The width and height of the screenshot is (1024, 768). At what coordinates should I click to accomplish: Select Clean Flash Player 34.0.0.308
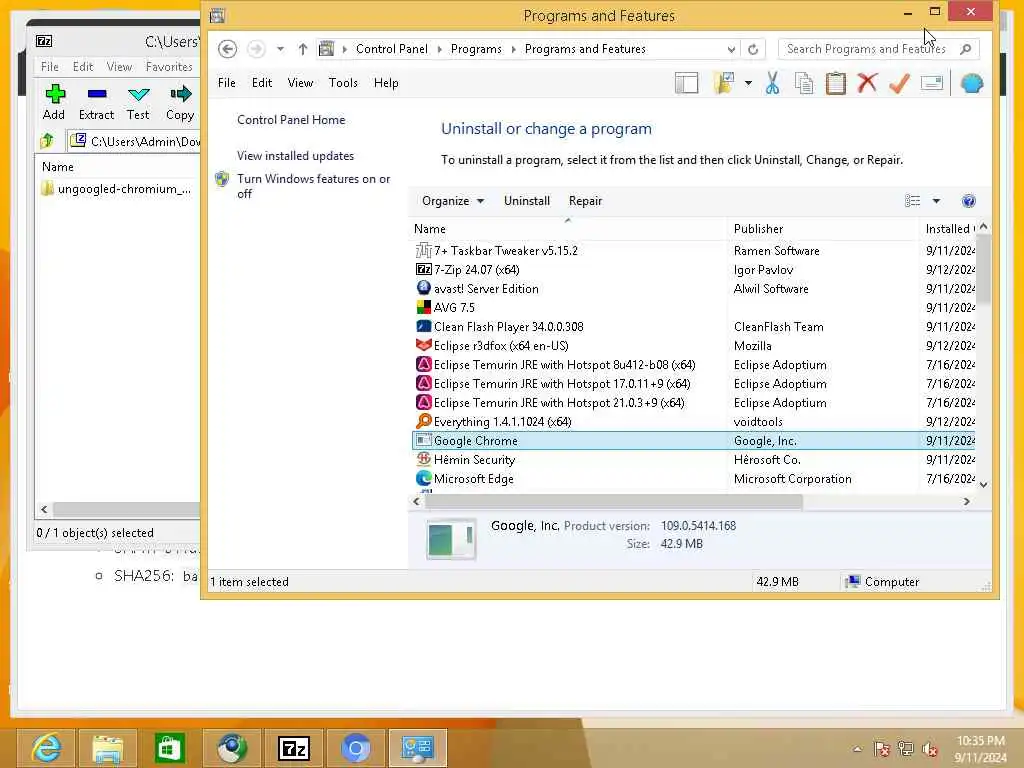(694, 327)
